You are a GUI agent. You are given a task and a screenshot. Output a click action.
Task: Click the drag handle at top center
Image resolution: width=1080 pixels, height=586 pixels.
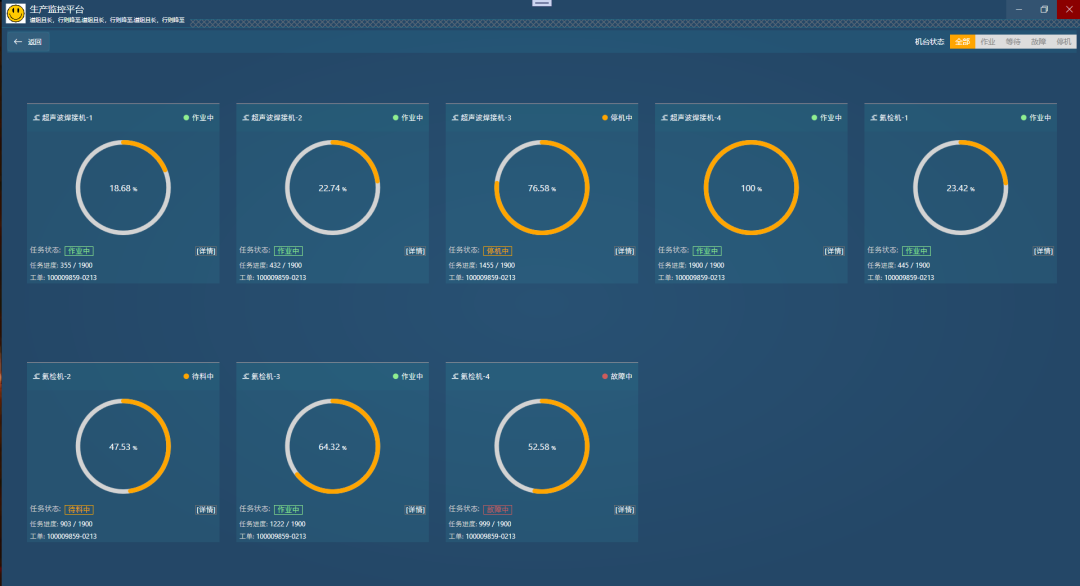click(x=542, y=3)
